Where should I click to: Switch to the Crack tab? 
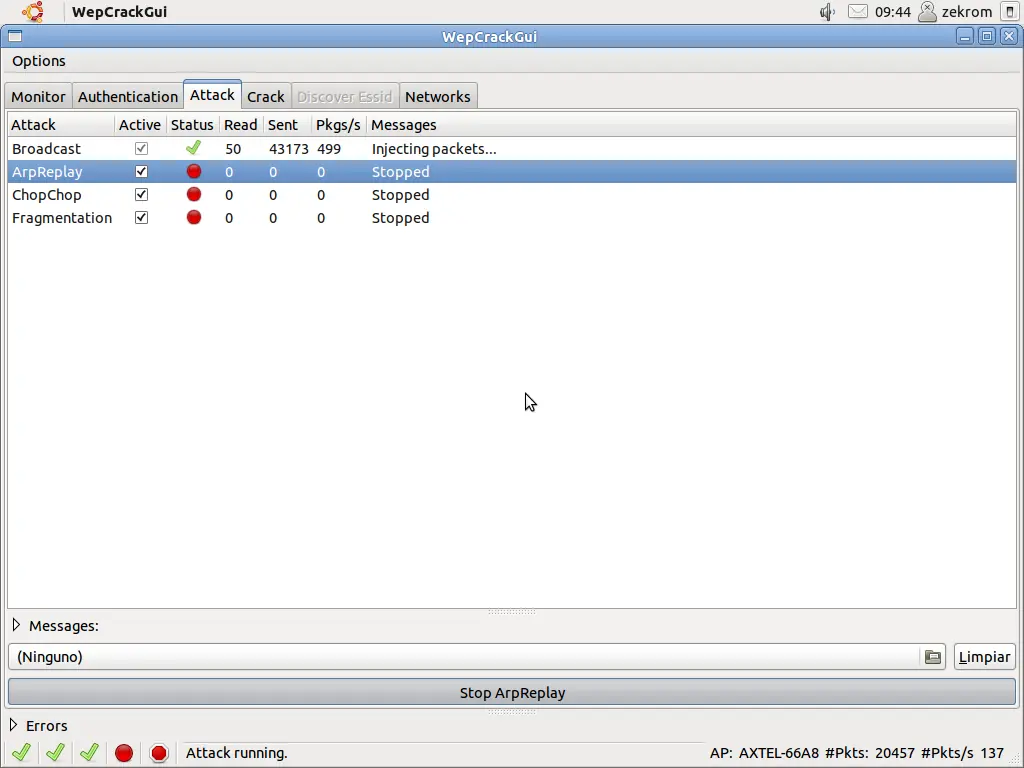tap(266, 97)
